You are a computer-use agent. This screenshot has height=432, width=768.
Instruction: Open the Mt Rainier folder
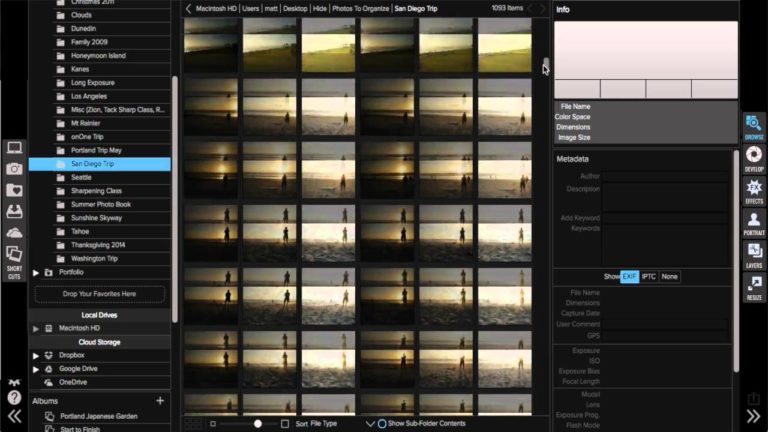pos(85,123)
